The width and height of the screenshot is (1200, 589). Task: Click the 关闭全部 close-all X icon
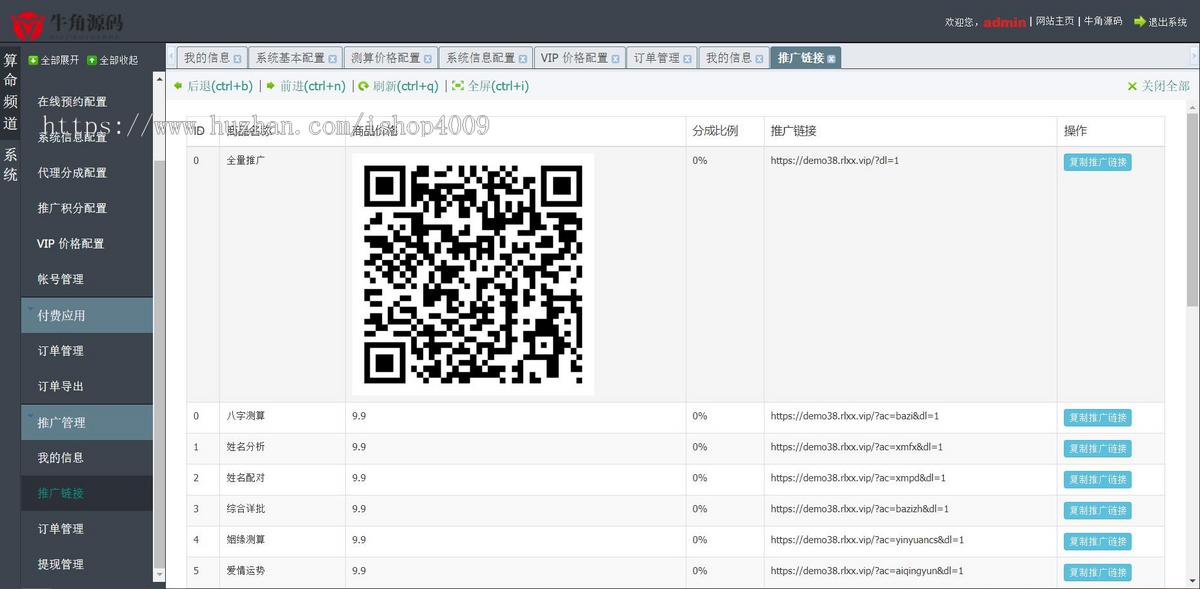click(1132, 87)
